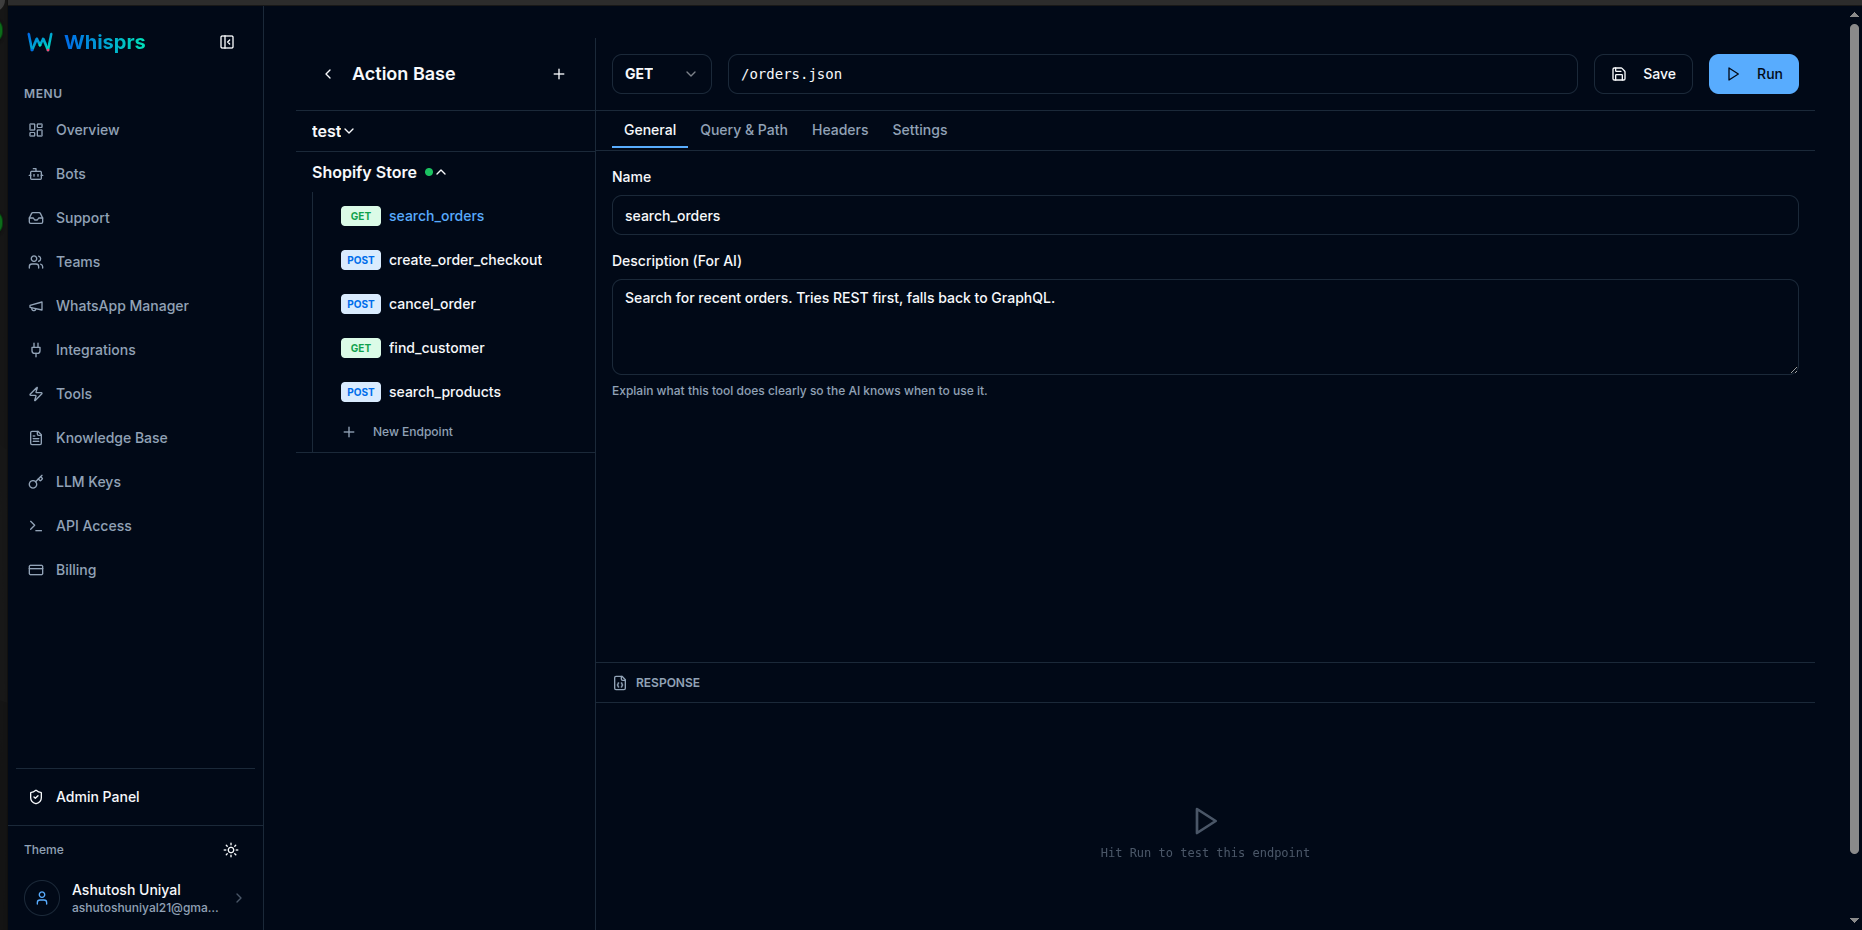Viewport: 1862px width, 930px height.
Task: Toggle the theme with the sun icon
Action: (231, 850)
